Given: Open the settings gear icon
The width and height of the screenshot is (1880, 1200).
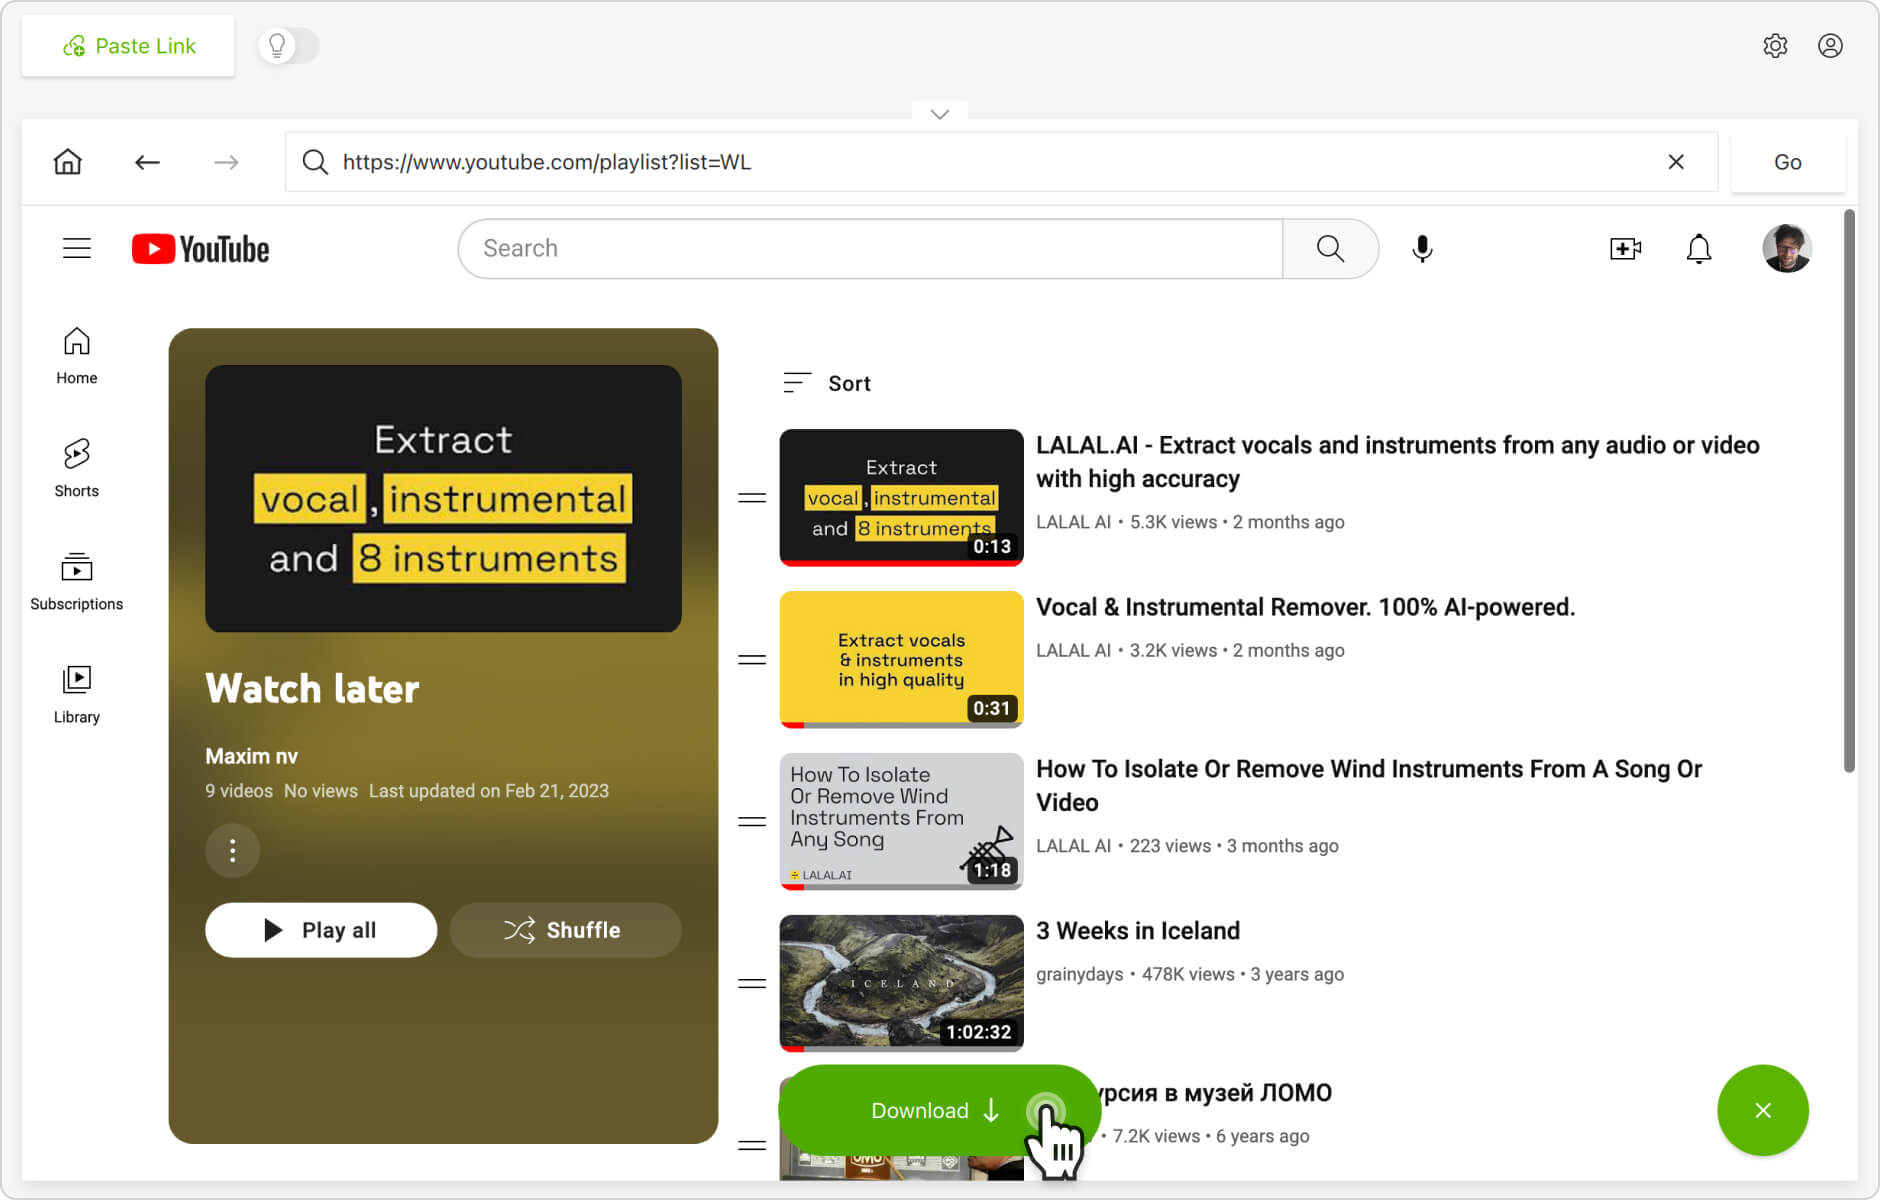Looking at the screenshot, I should tap(1775, 46).
